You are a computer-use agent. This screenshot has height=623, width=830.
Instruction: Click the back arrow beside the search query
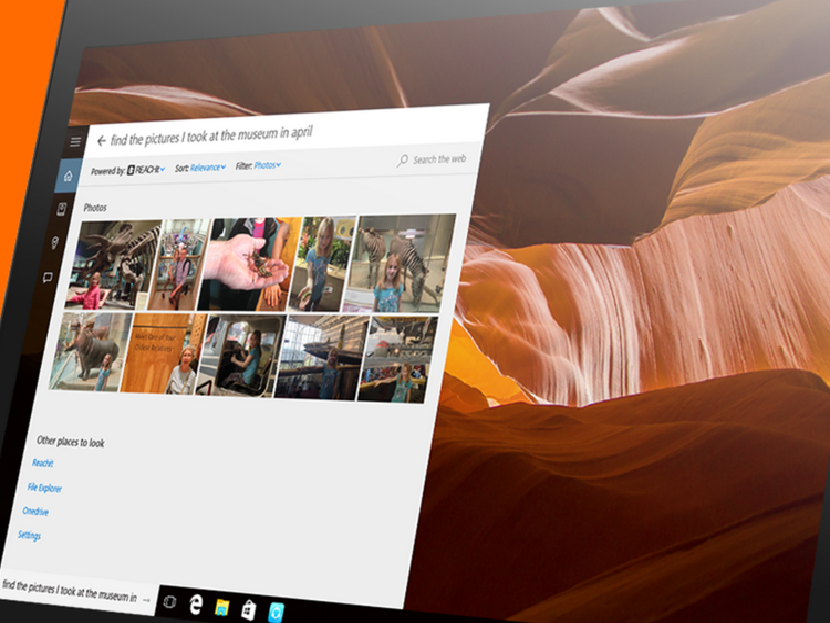coord(101,141)
